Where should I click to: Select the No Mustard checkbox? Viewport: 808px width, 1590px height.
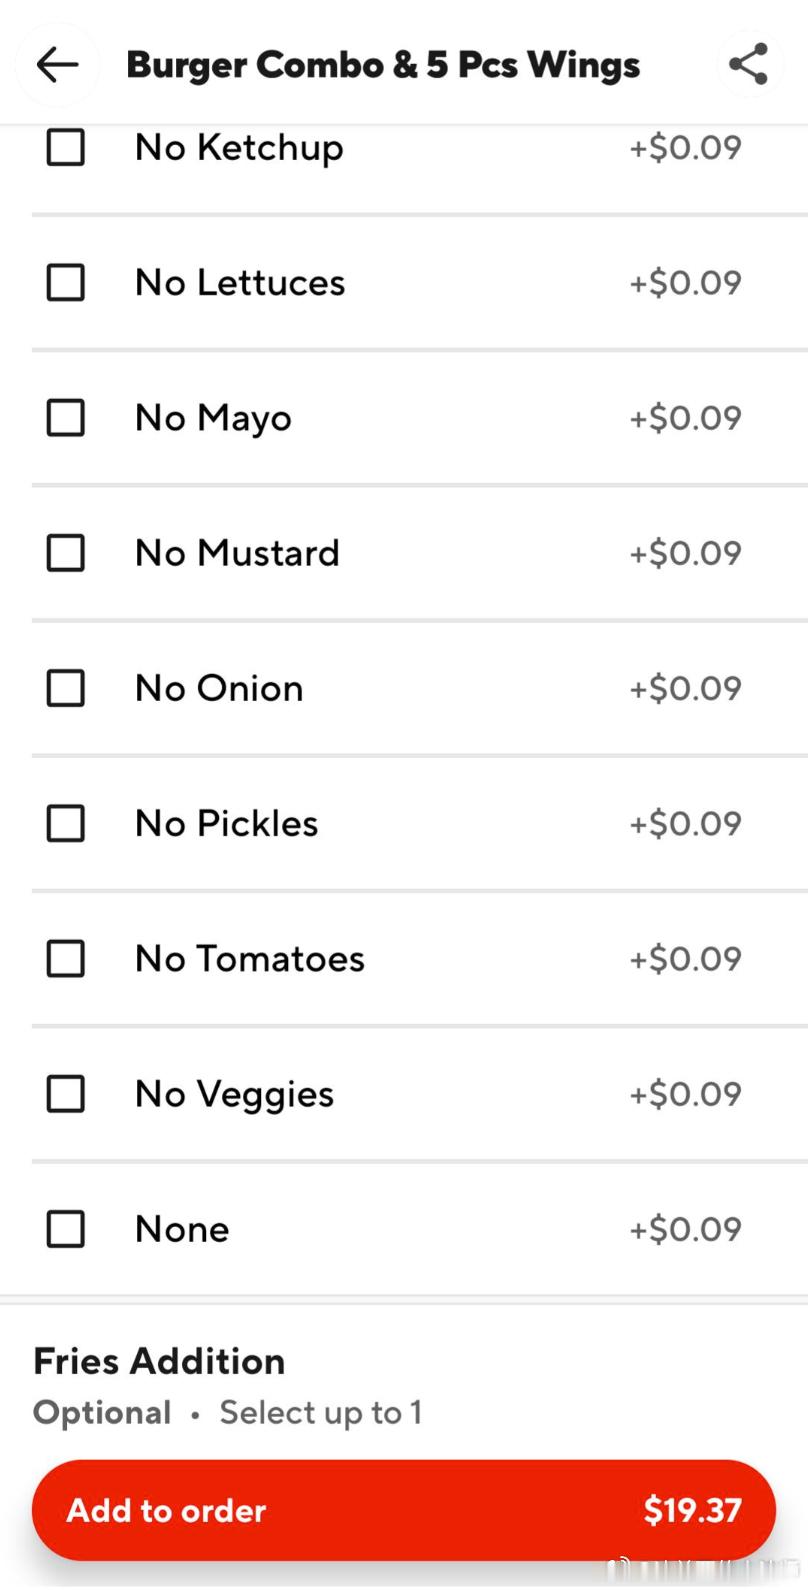[x=66, y=553]
